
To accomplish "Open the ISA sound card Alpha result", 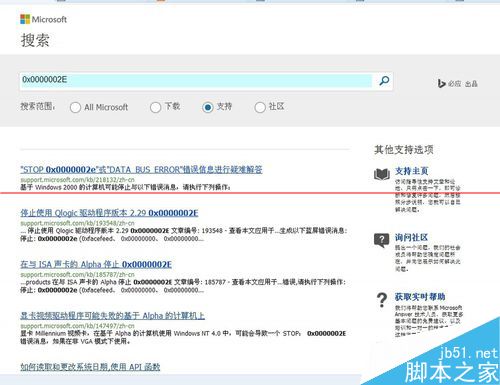I will pyautogui.click(x=96, y=265).
